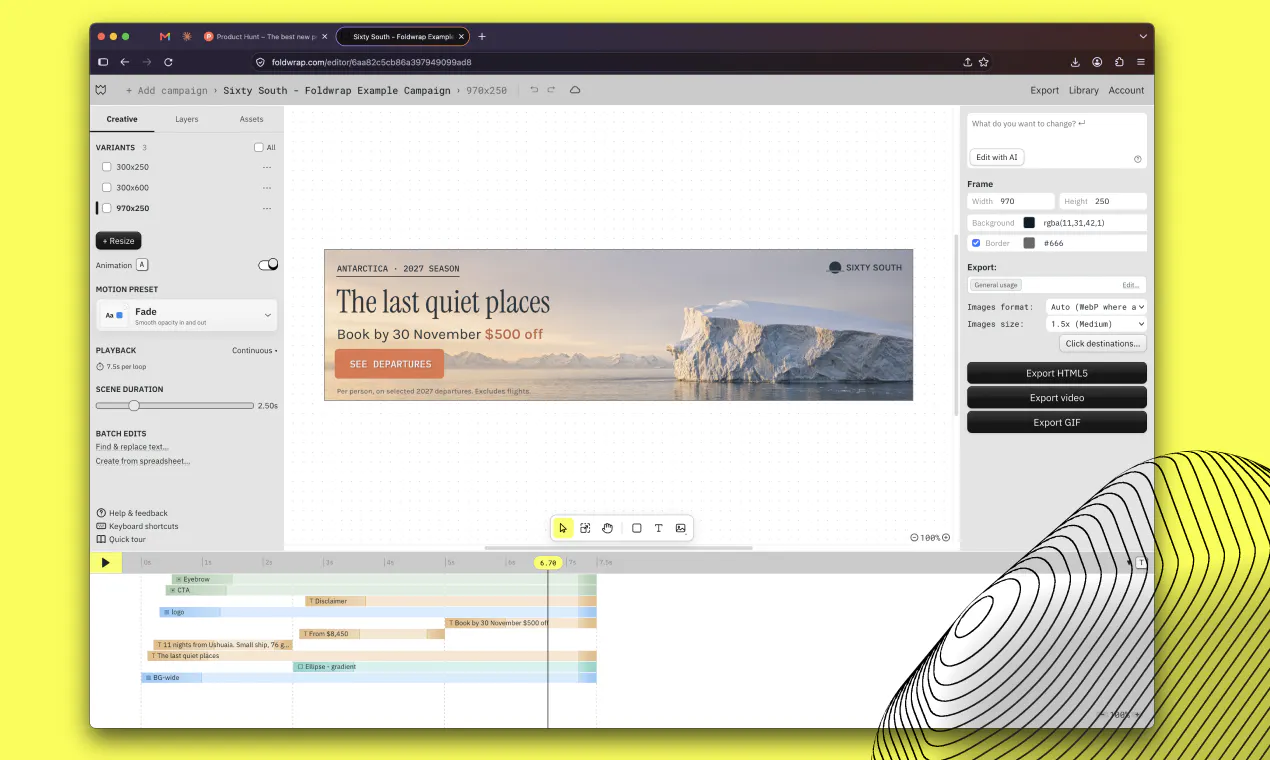Switch to the Product Hunt browser tab
This screenshot has height=760, width=1270.
[265, 36]
